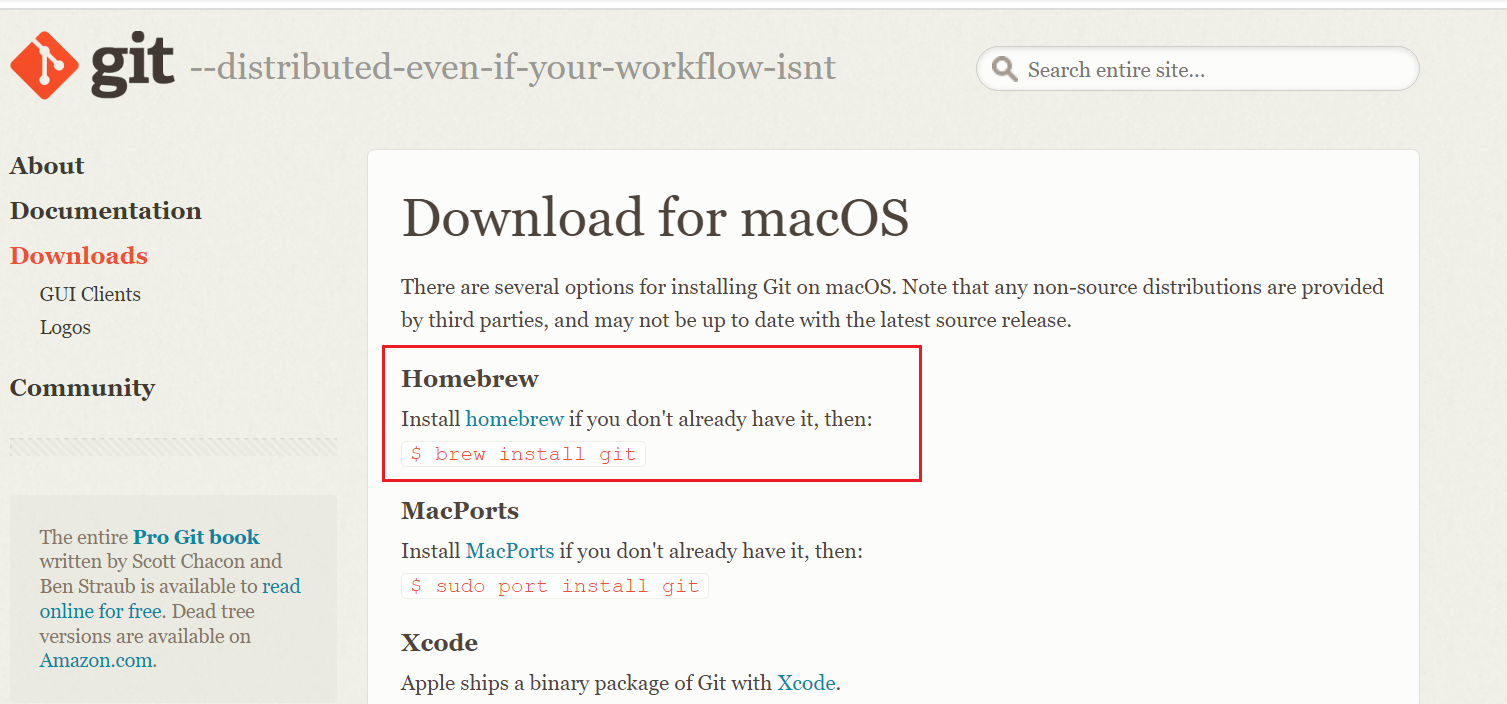The width and height of the screenshot is (1507, 704).
Task: Go to the Downloads section
Action: (x=79, y=256)
